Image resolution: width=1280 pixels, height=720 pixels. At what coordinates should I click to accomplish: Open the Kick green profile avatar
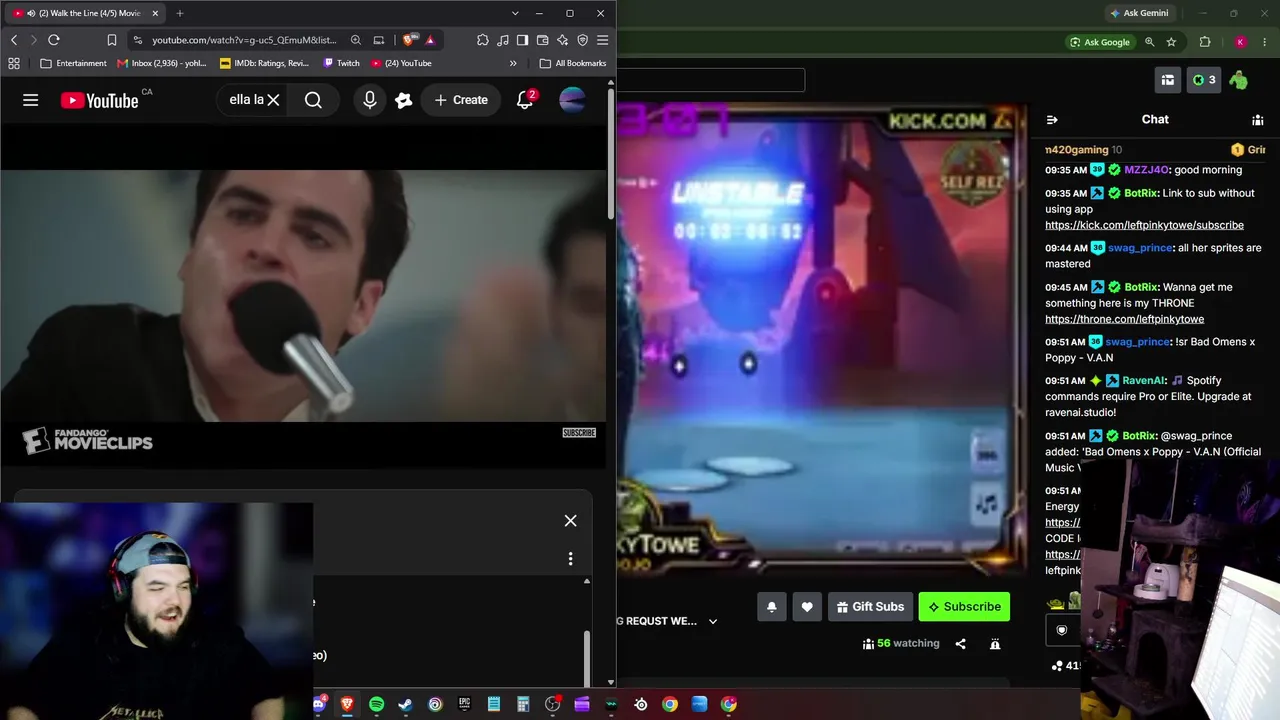point(1239,80)
